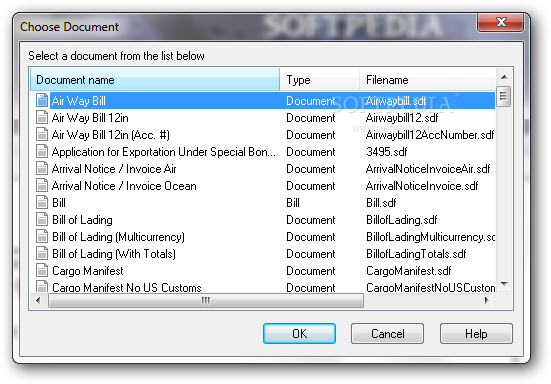Viewport: 551px width, 384px height.
Task: Click the BillofLadingTotals.sdf filename
Action: coord(416,254)
